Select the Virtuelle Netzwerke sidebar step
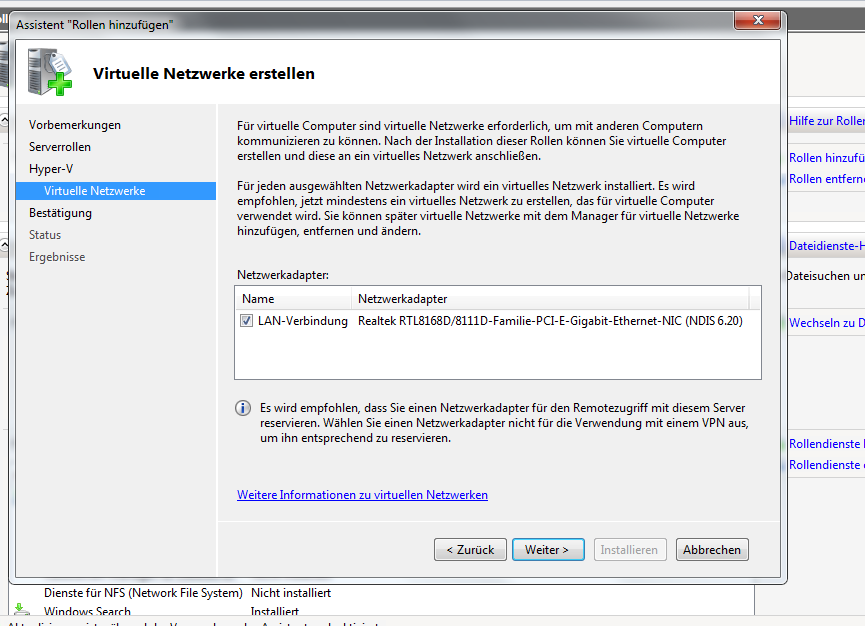 (95, 191)
